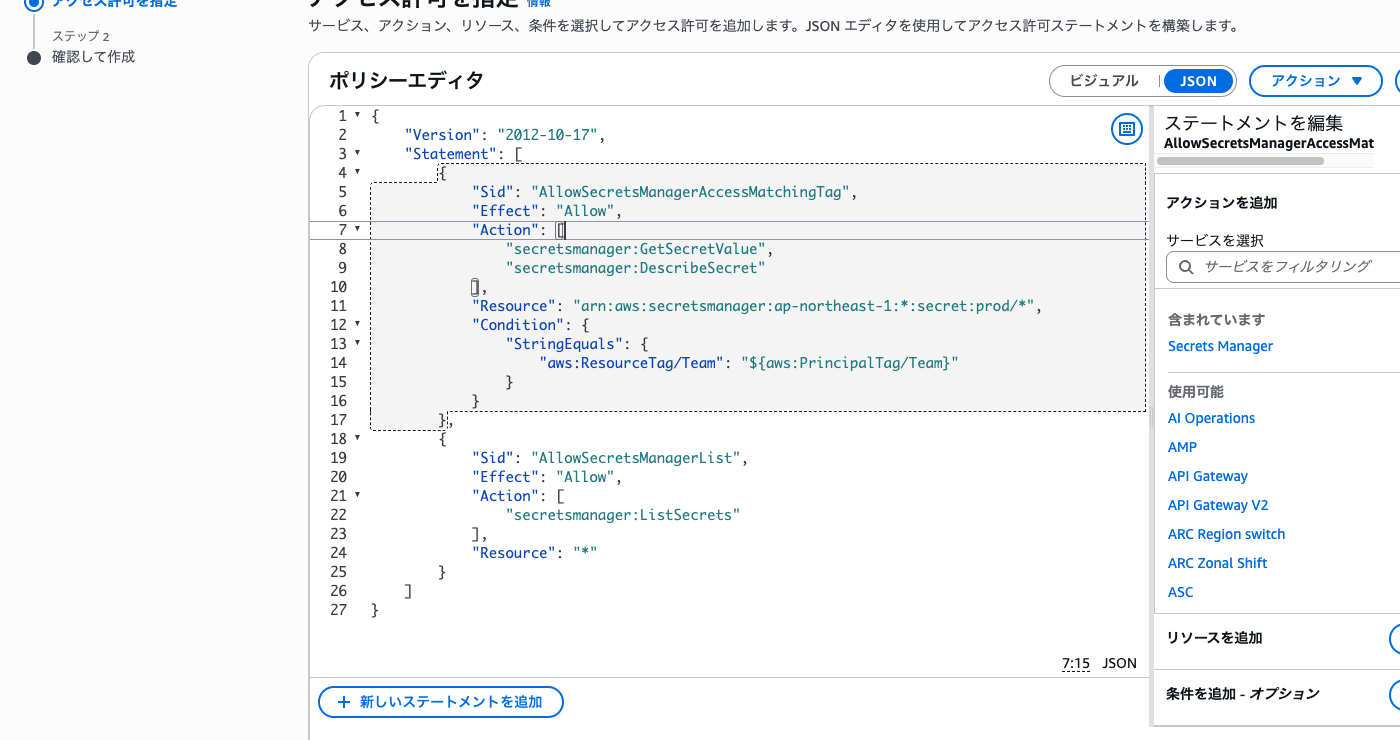Select the ASC service link
This screenshot has height=740, width=1400.
(1181, 592)
